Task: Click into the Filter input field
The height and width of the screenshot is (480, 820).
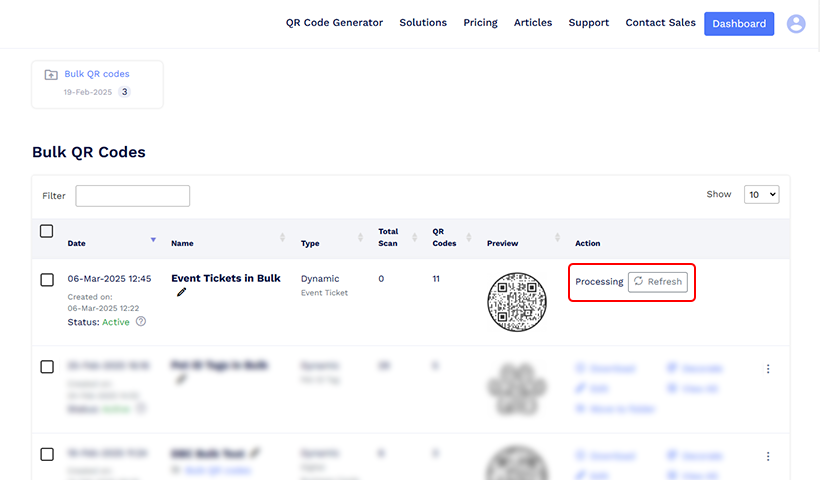Action: [x=132, y=196]
